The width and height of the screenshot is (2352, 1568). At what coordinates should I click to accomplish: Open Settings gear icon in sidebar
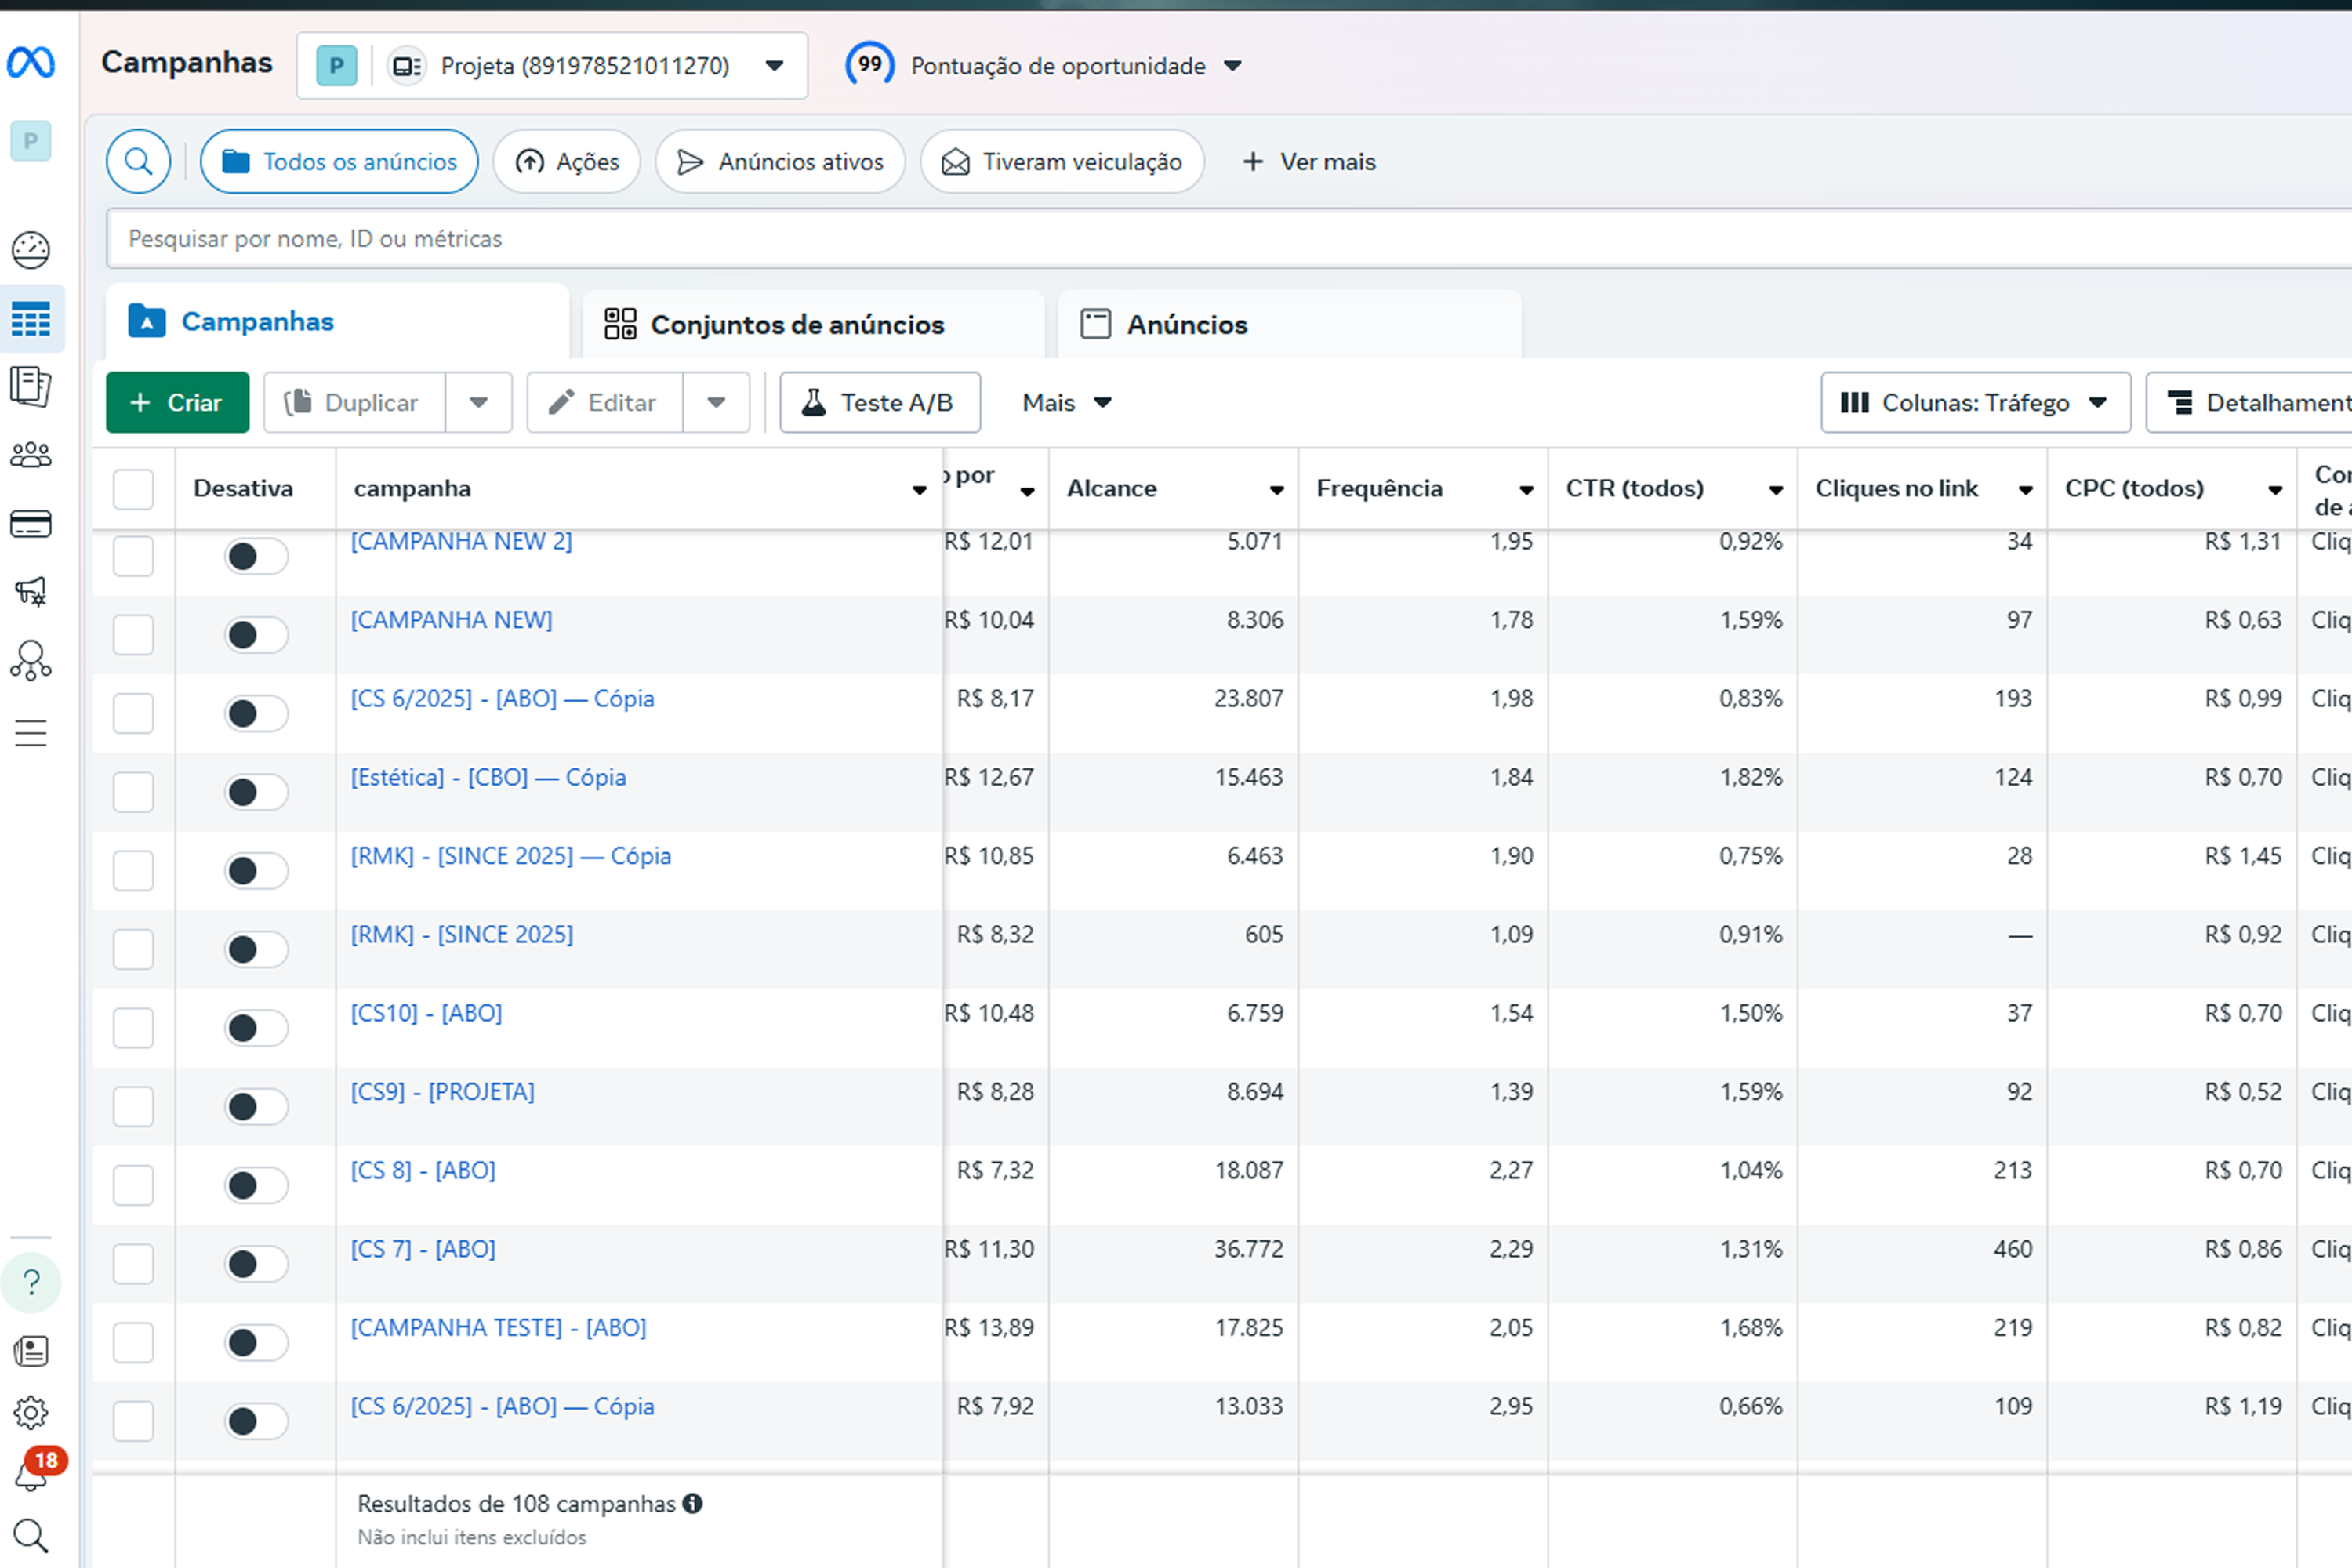(x=31, y=1413)
